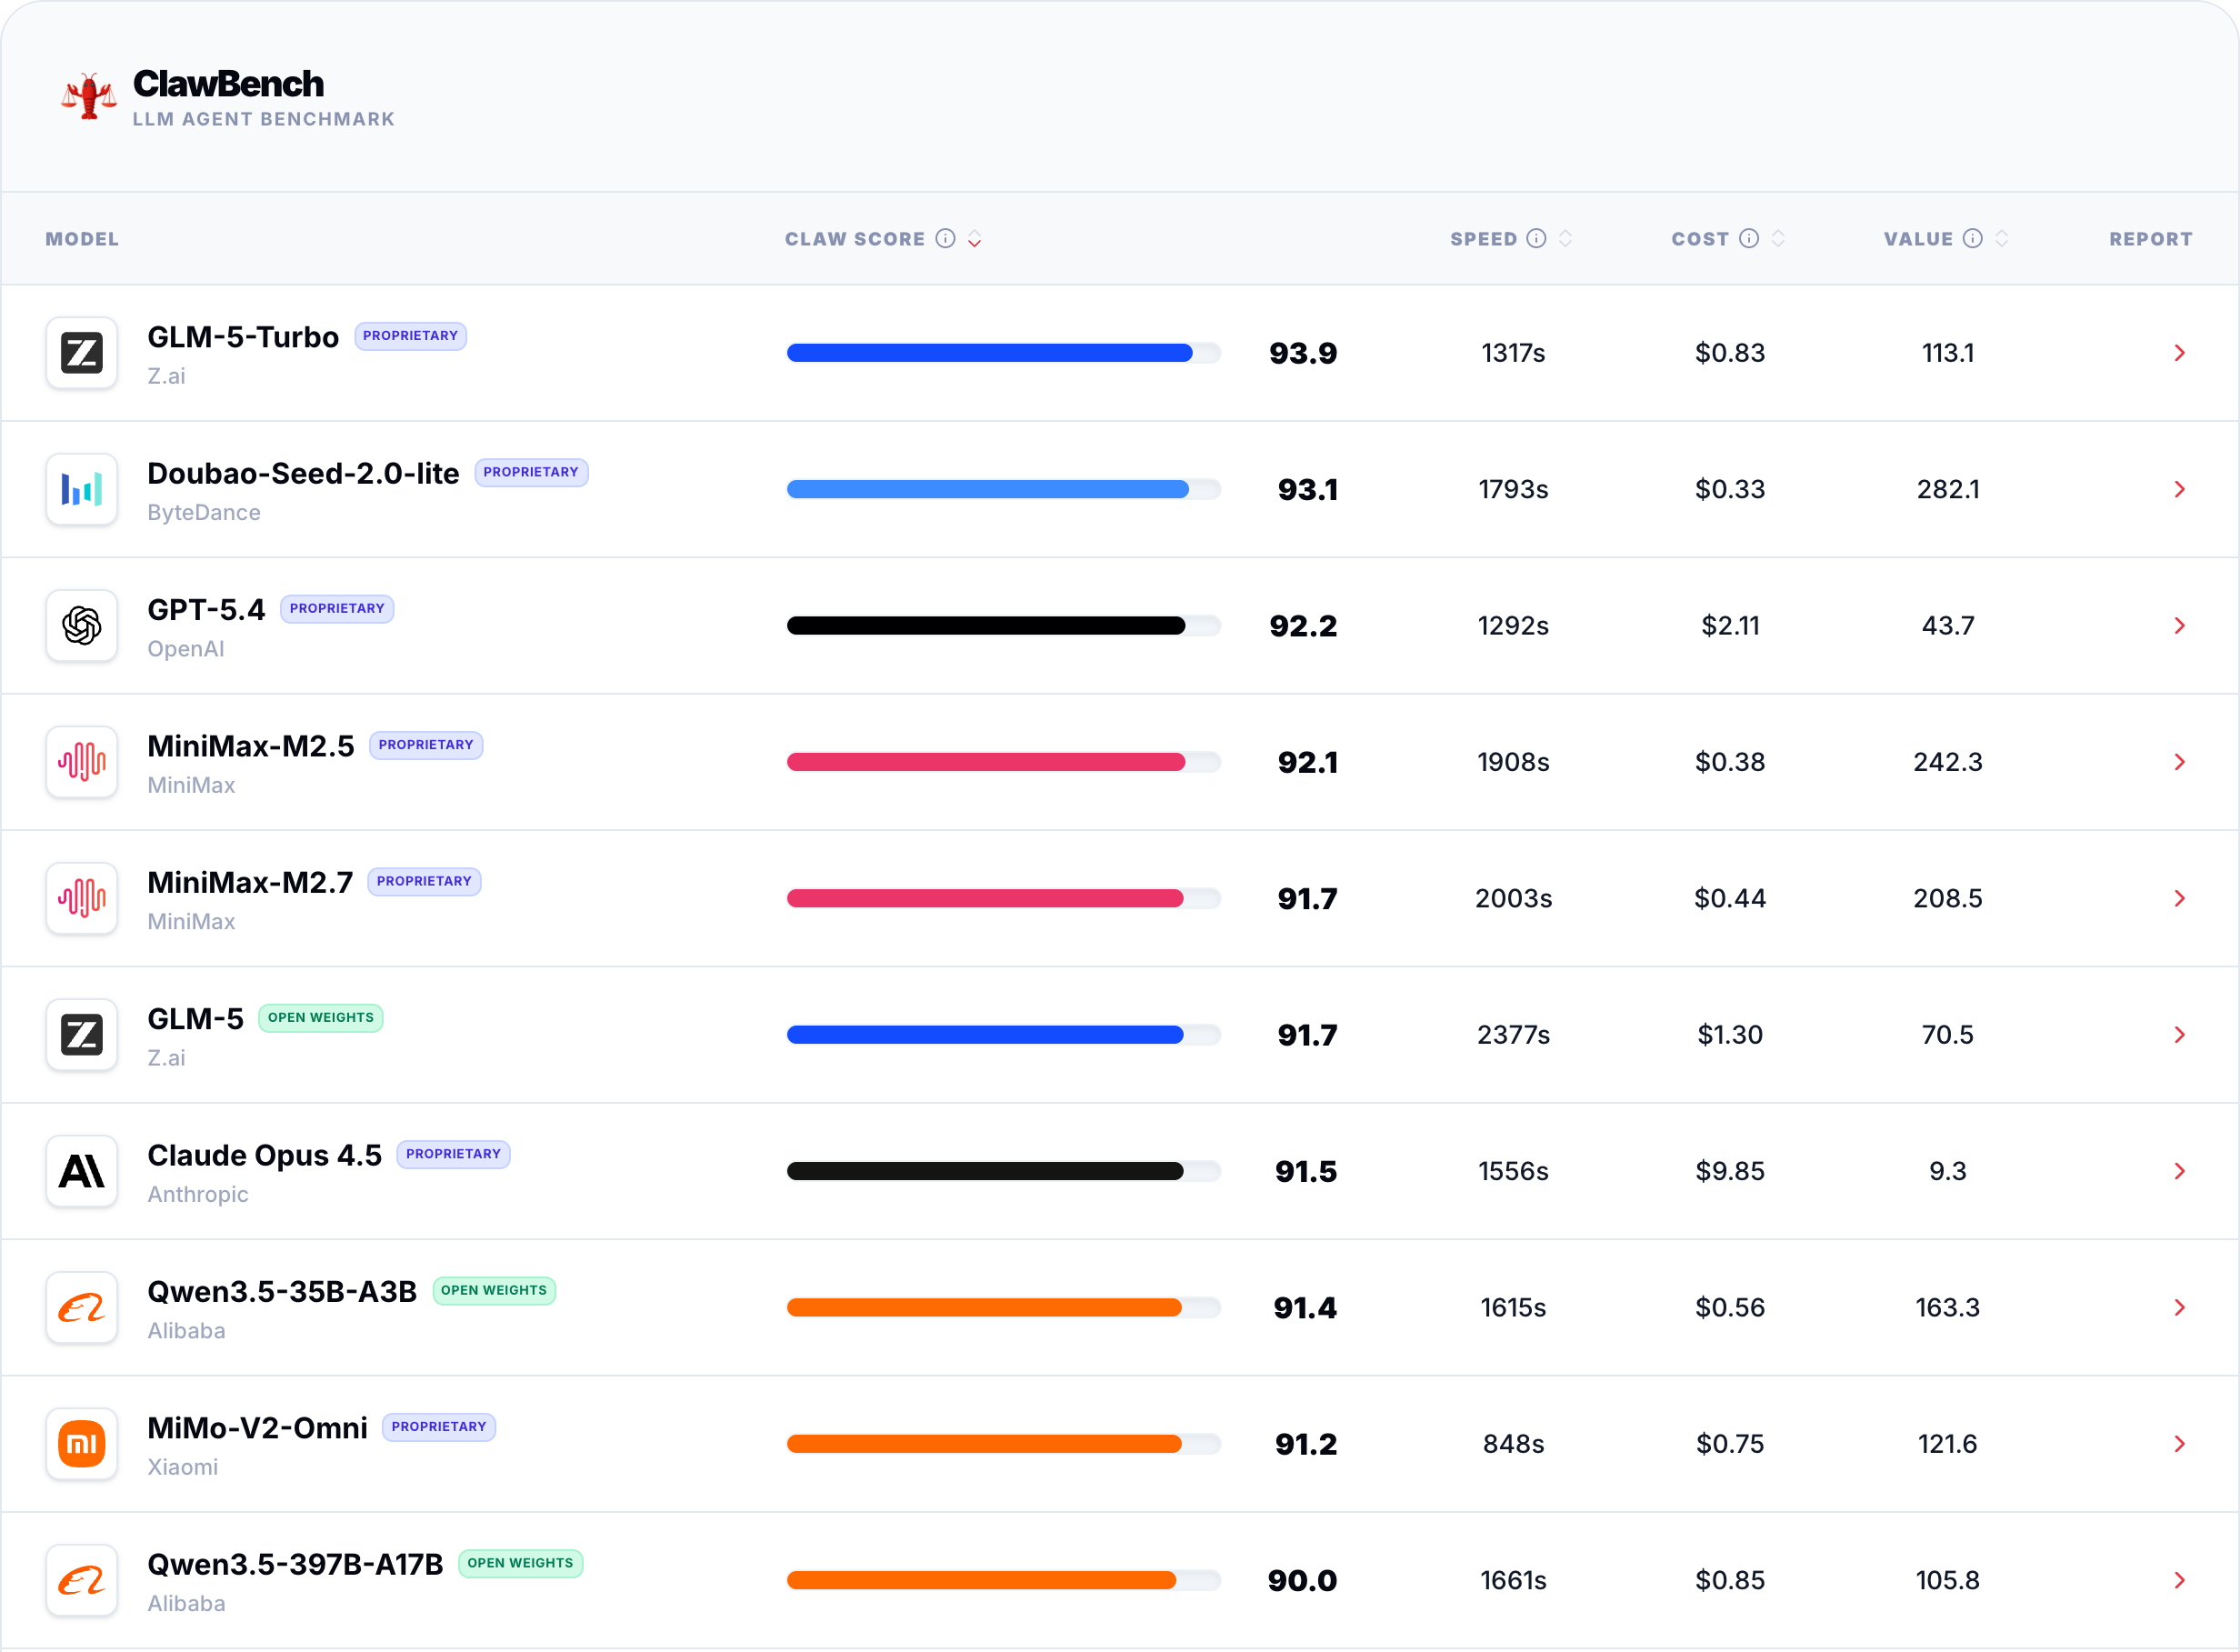This screenshot has height=1652, width=2240.
Task: Open the GLM-5-Turbo report chevron
Action: pyautogui.click(x=2180, y=353)
